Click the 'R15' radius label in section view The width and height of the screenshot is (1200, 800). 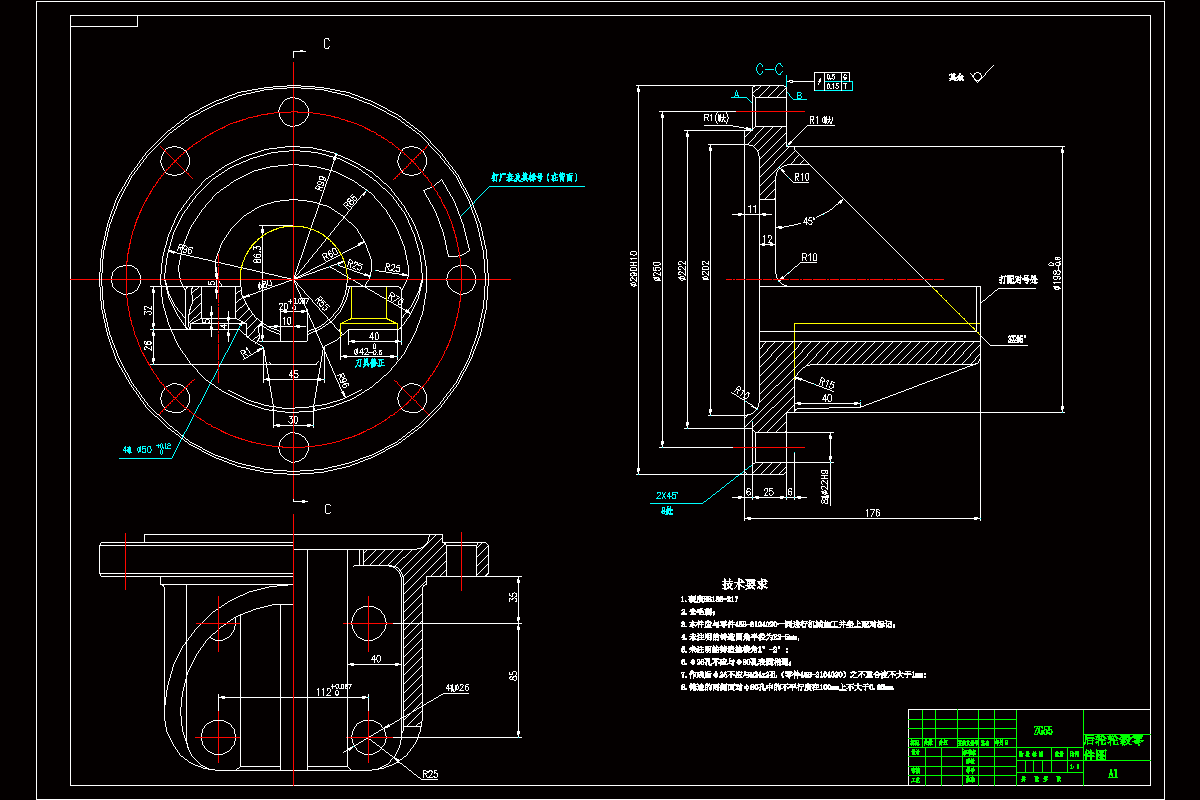(x=827, y=382)
